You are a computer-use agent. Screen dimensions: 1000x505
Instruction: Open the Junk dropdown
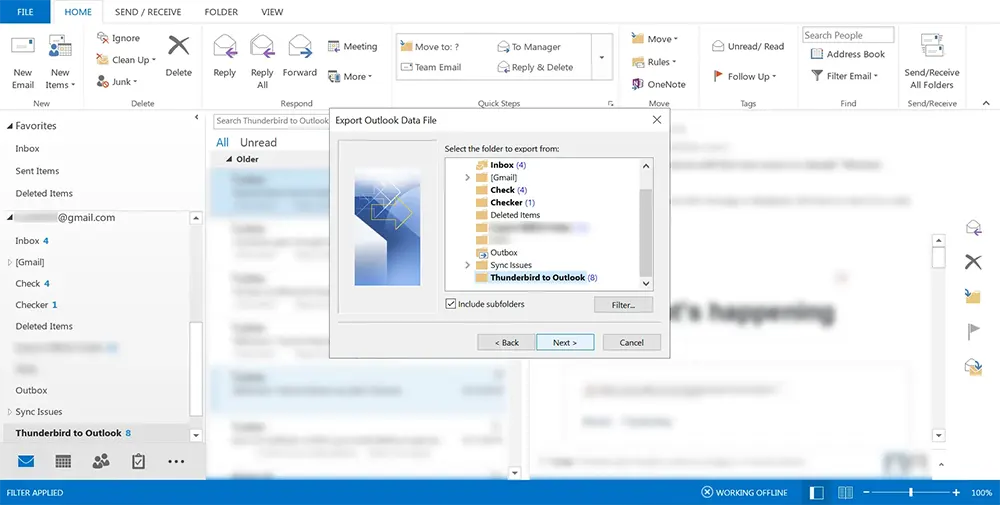coord(117,82)
